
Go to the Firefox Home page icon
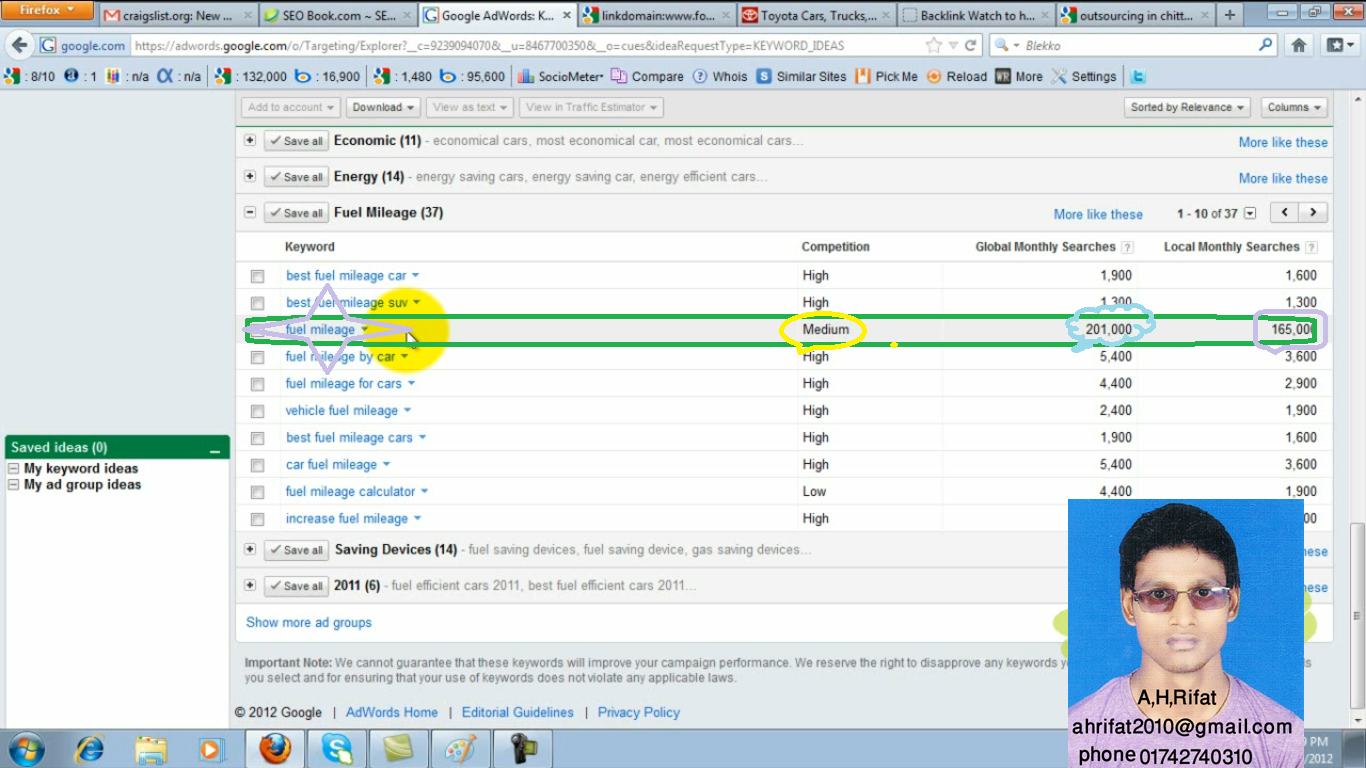1299,46
